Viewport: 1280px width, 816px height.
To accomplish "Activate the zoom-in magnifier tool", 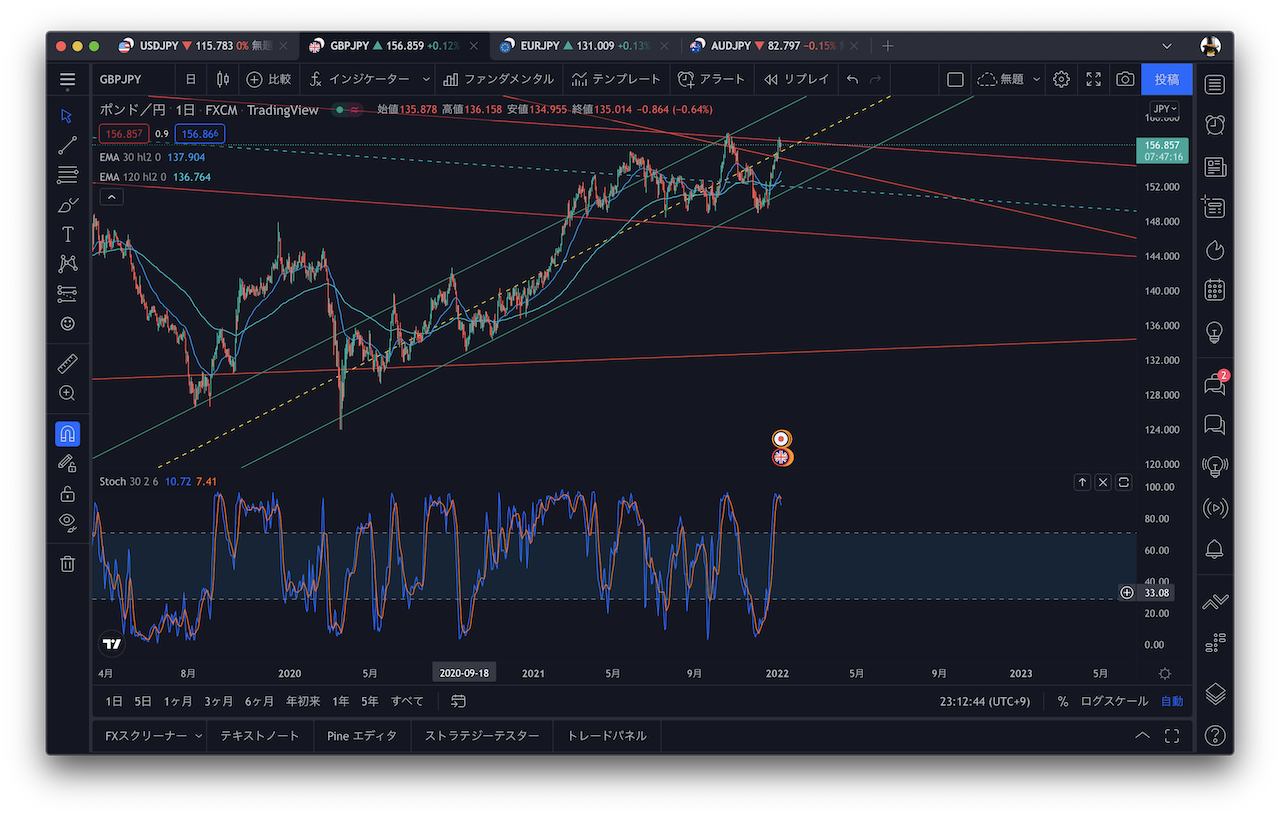I will pyautogui.click(x=67, y=393).
